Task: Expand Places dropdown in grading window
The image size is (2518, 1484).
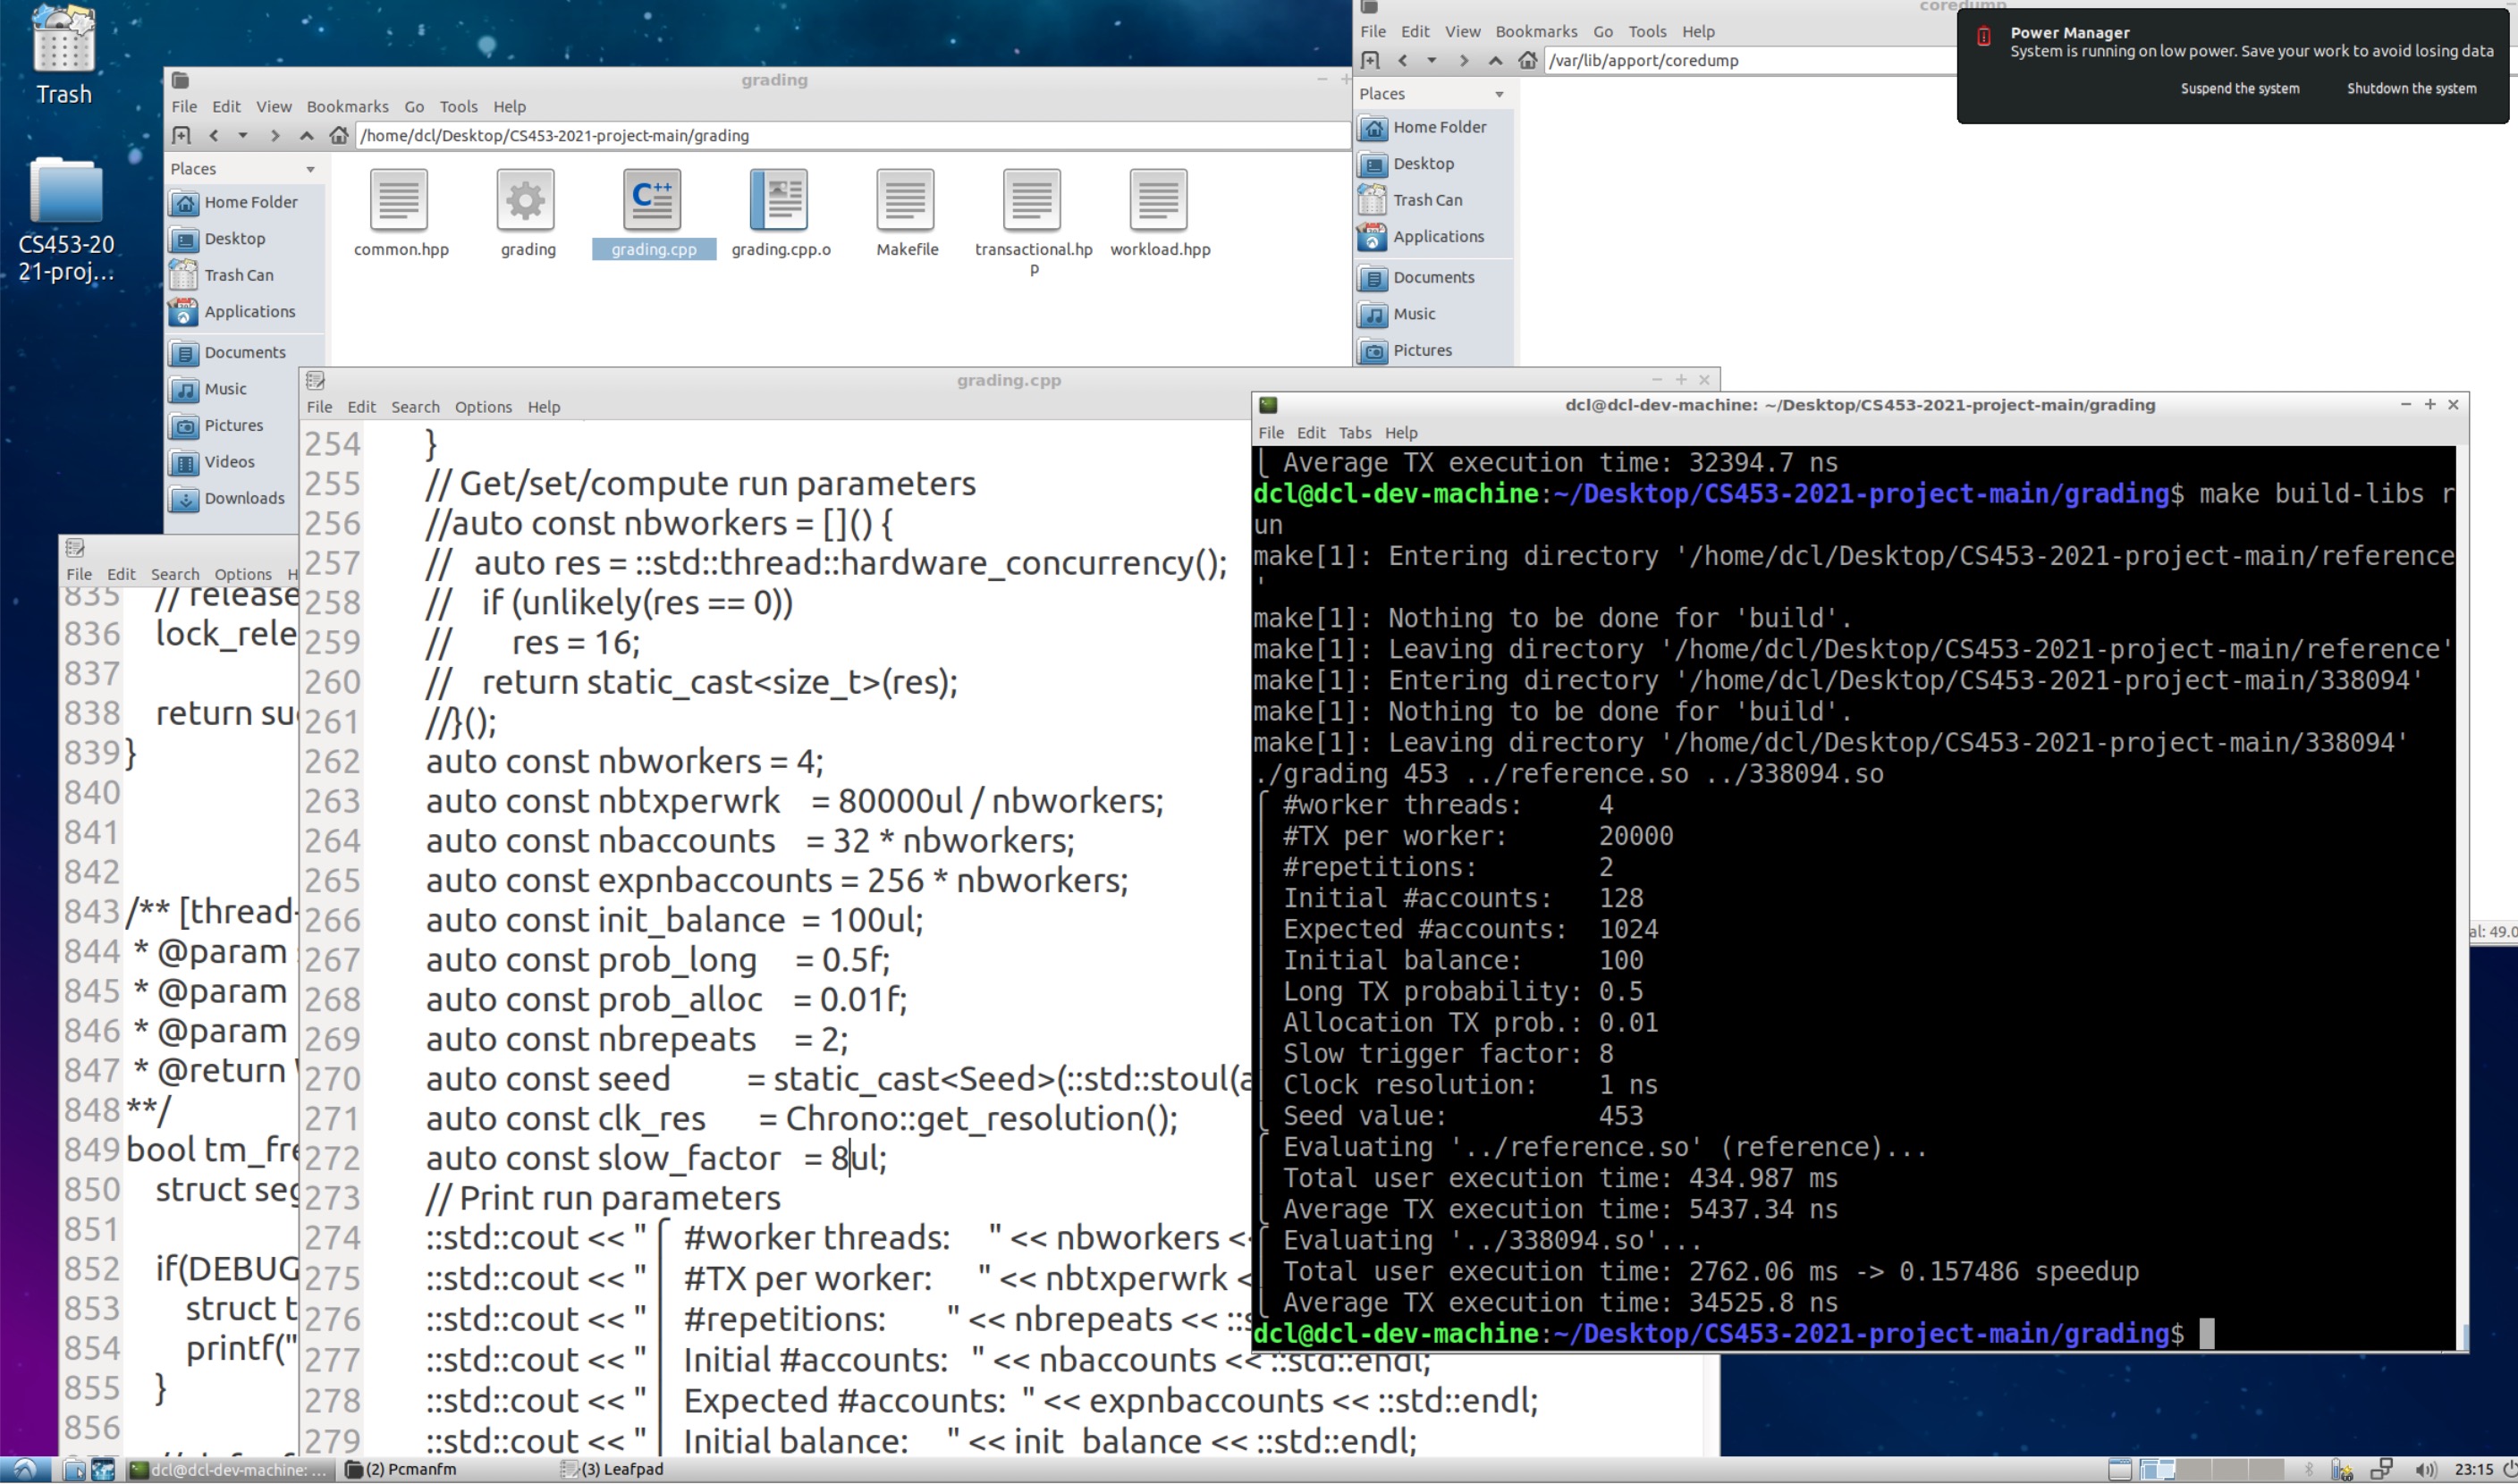Action: coord(310,169)
